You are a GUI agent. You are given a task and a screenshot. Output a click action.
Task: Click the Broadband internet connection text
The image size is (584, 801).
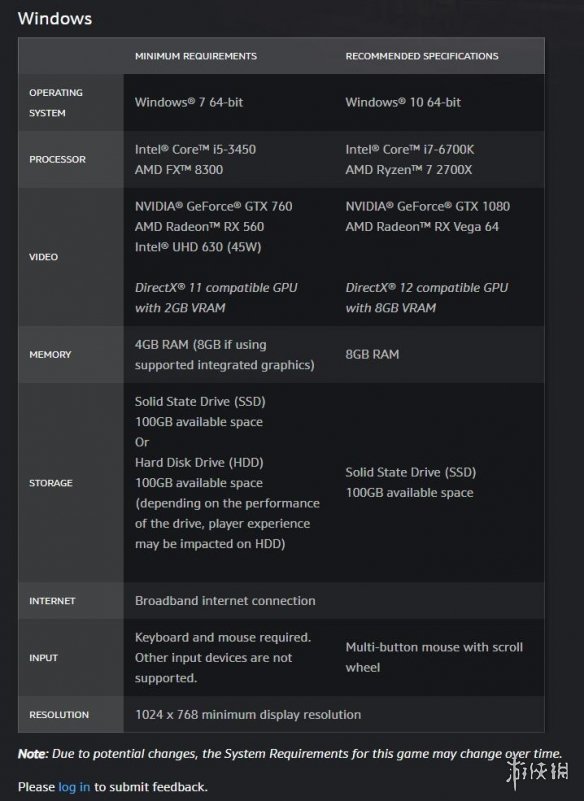[225, 601]
